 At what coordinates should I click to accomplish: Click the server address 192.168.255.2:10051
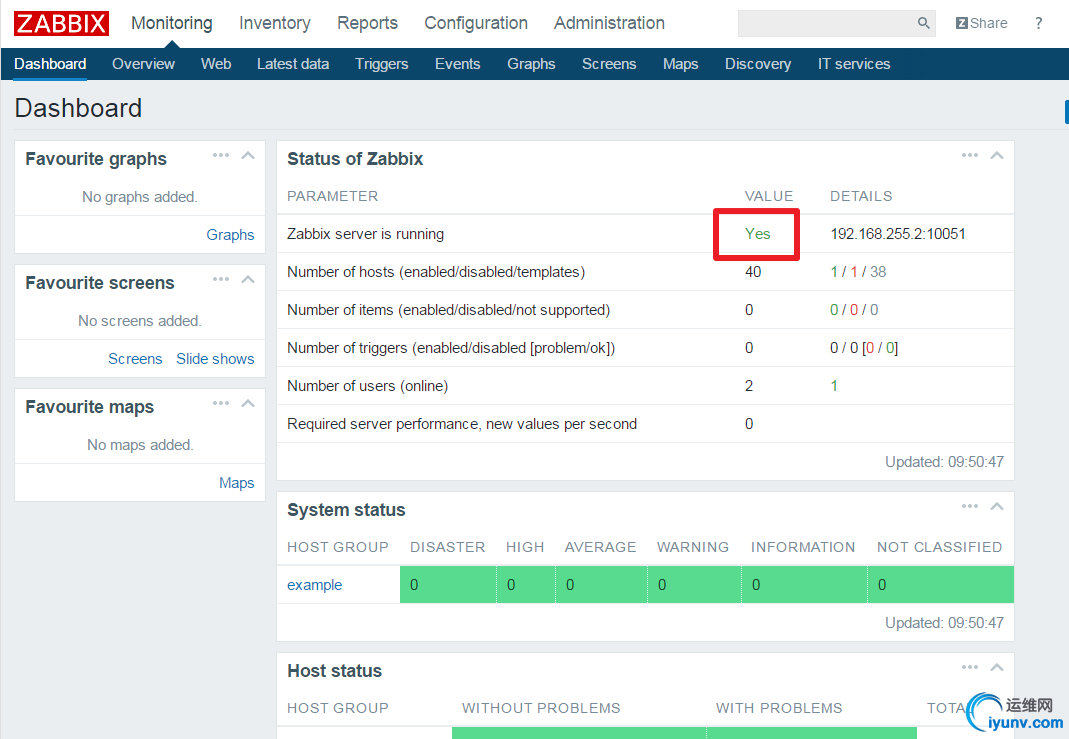point(898,234)
